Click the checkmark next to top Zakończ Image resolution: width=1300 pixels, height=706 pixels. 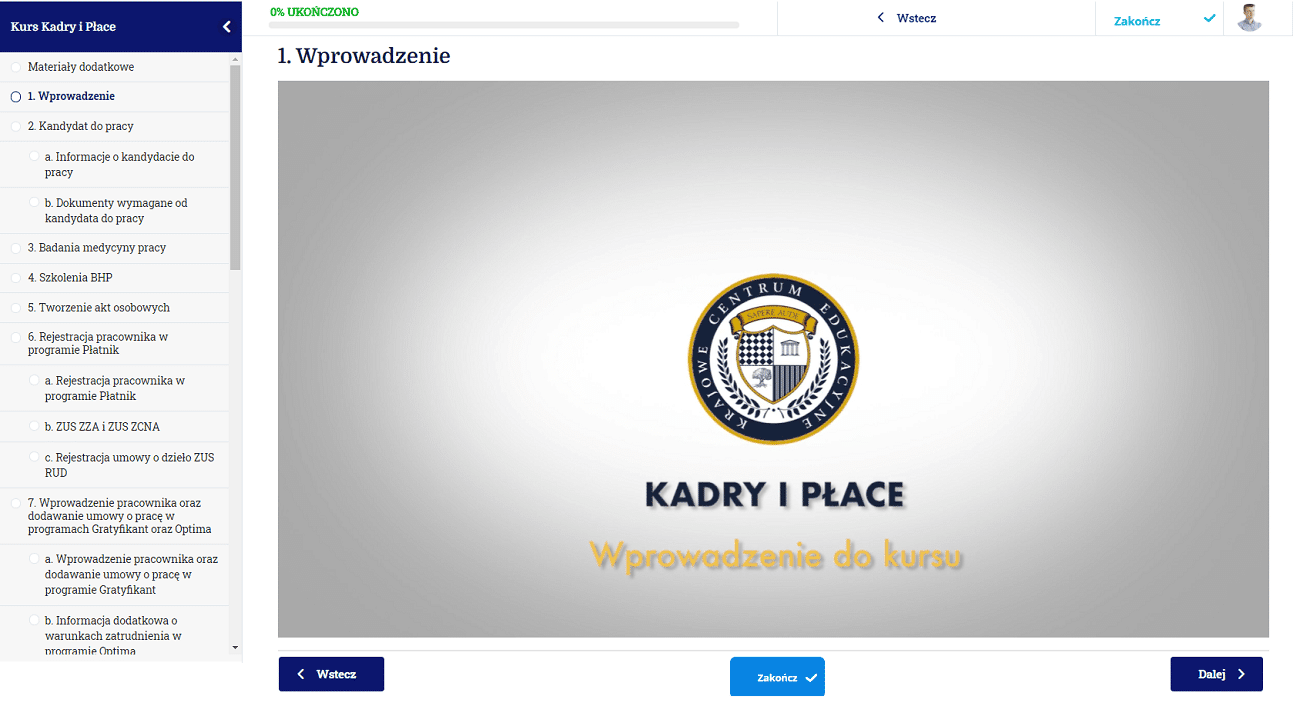1210,18
